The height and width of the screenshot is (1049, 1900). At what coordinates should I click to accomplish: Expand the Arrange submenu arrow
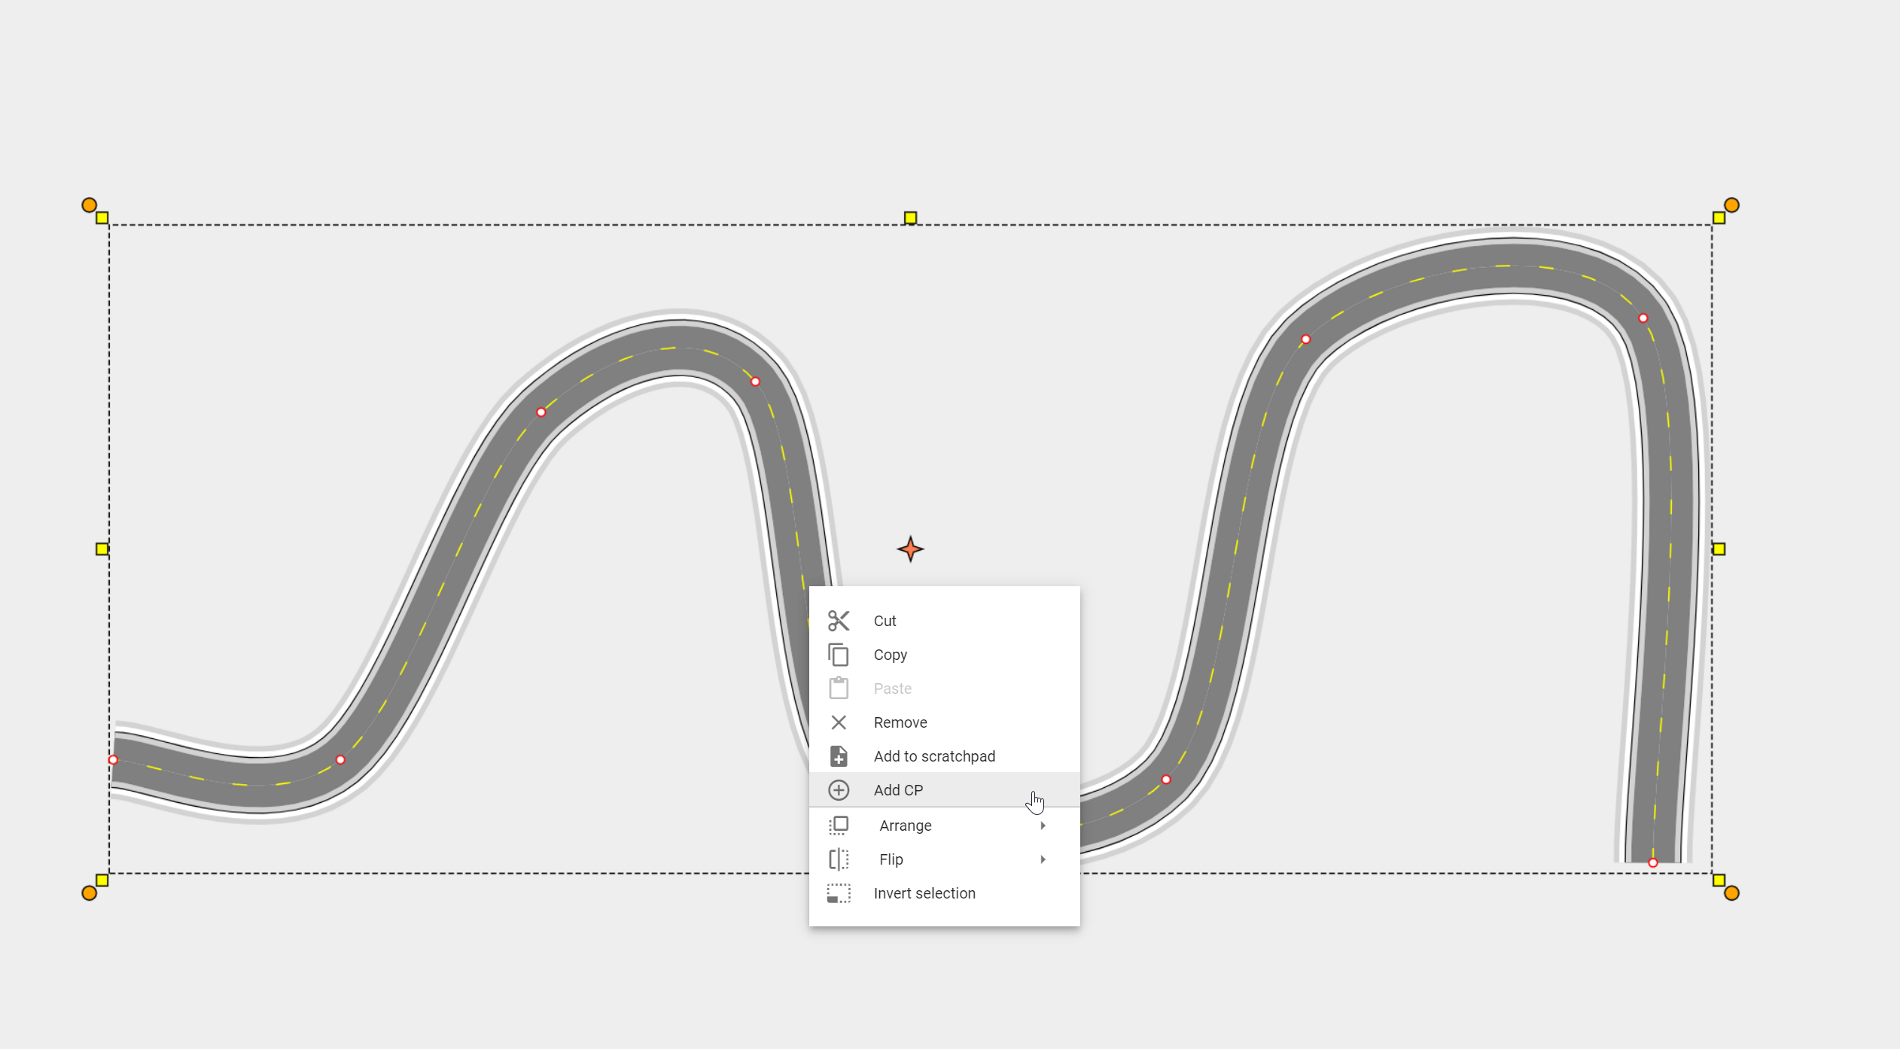(1043, 825)
